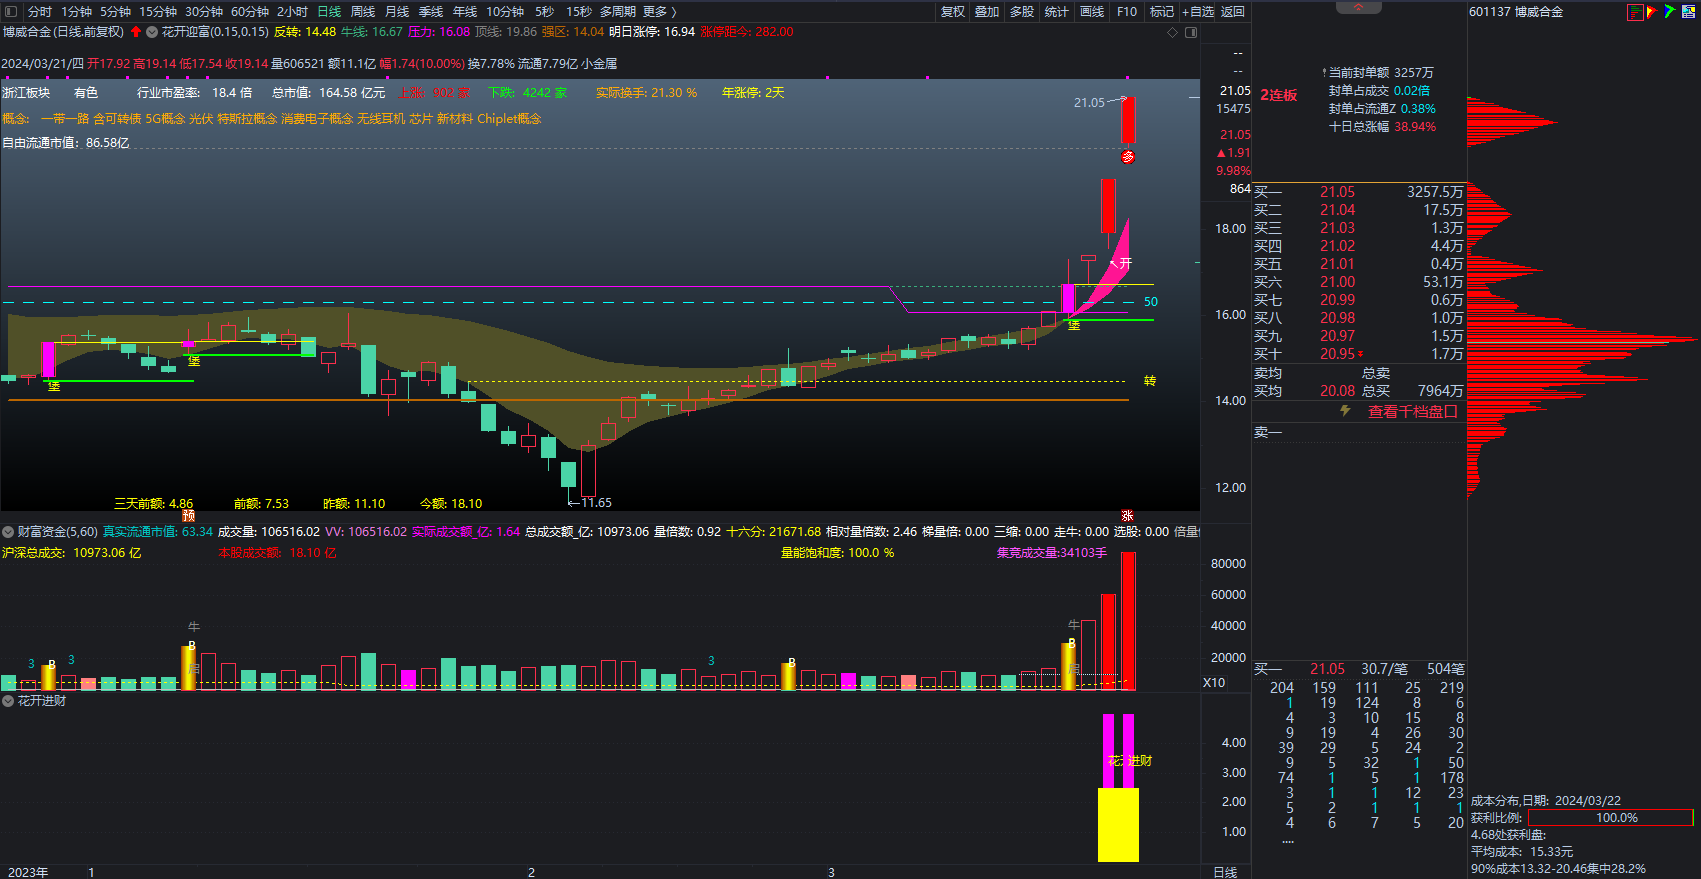
Task: Expand the 财富资金 indicator dropdown
Action: (x=8, y=532)
